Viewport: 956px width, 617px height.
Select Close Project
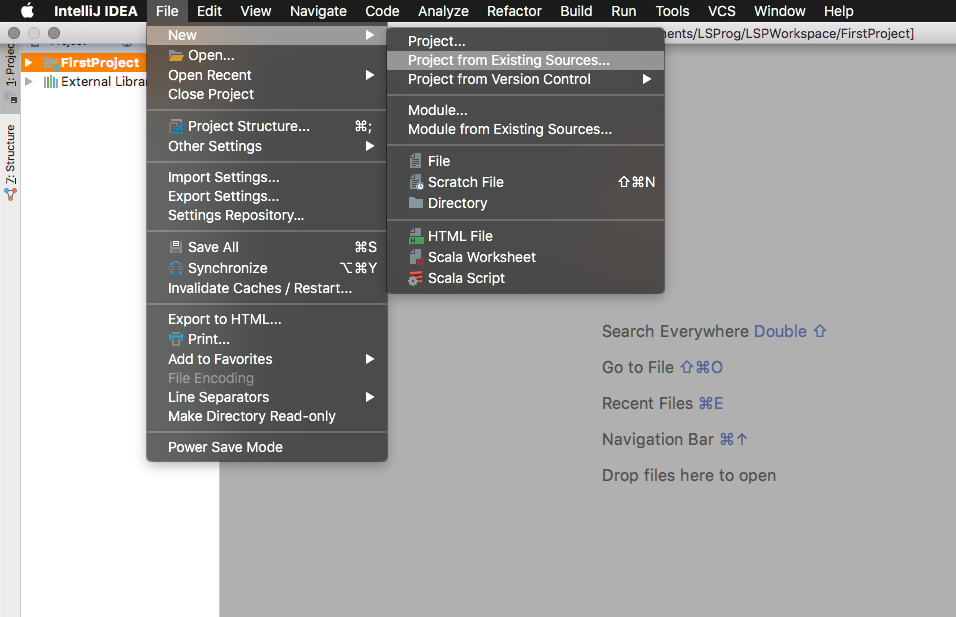pyautogui.click(x=267, y=94)
